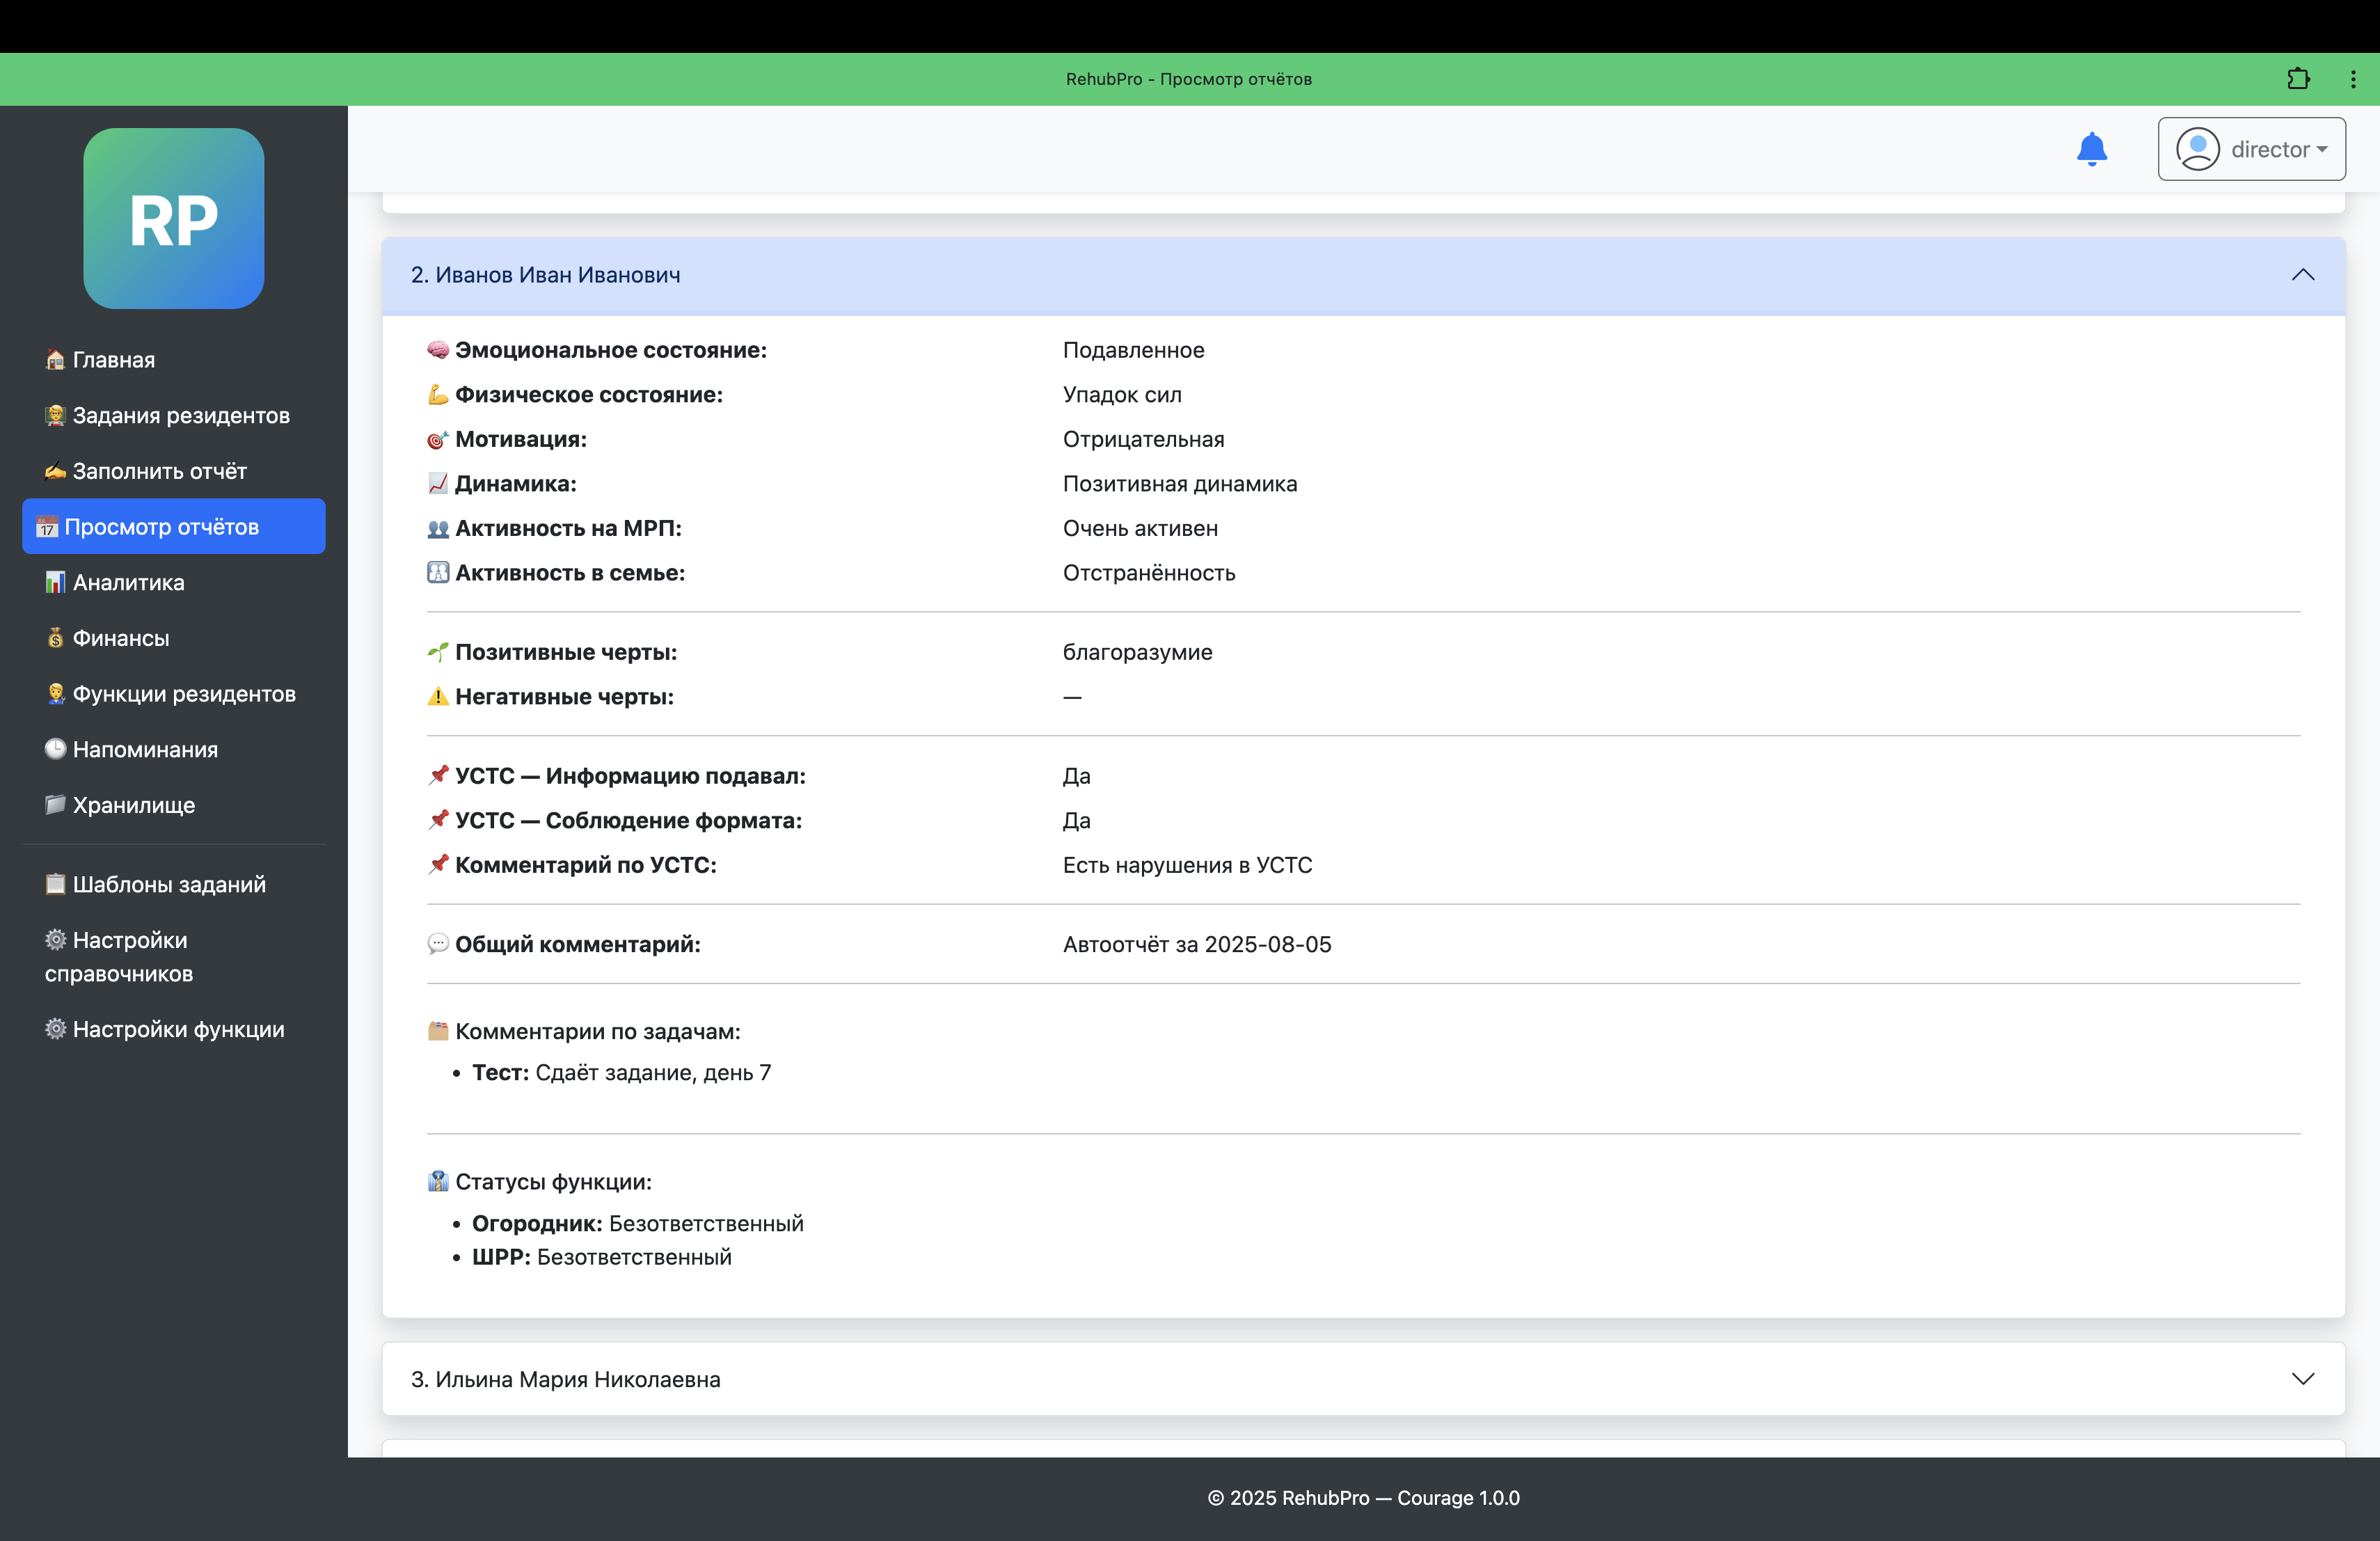Click the money bag icon beside Финансы
The image size is (2380, 1541).
55,638
